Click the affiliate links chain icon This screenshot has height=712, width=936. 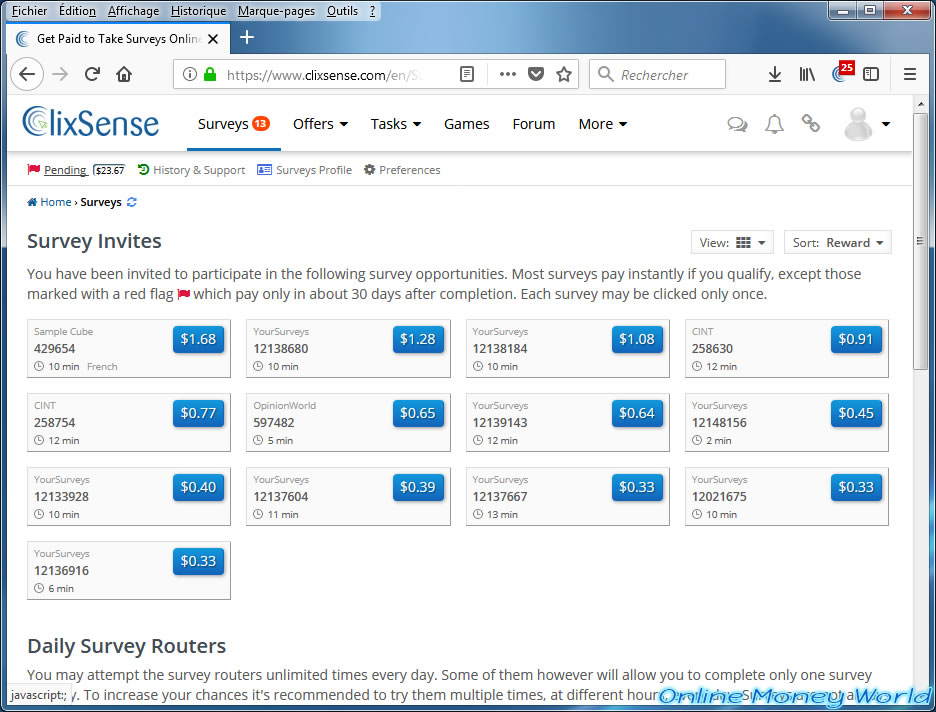(810, 124)
